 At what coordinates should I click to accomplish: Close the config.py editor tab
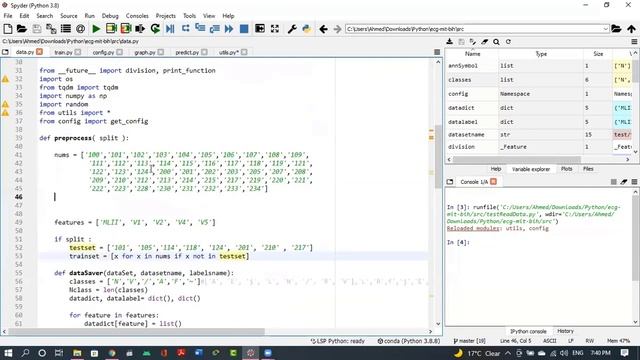tap(119, 52)
